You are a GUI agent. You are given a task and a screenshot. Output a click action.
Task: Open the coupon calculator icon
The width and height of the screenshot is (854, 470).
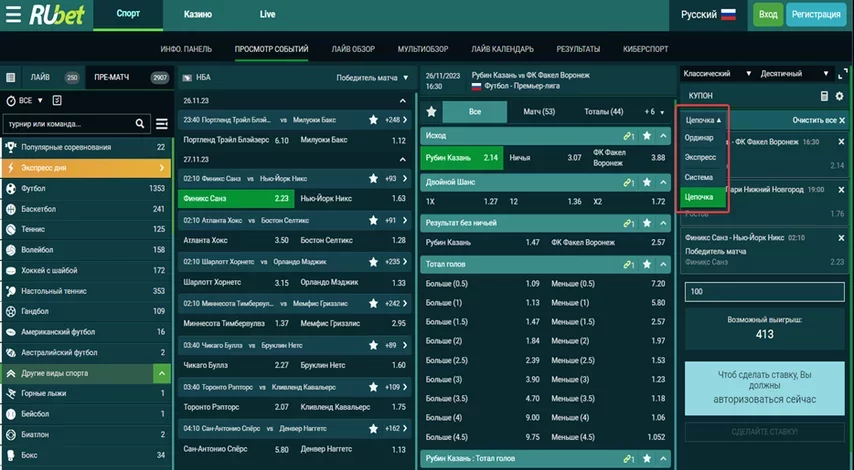(x=824, y=96)
